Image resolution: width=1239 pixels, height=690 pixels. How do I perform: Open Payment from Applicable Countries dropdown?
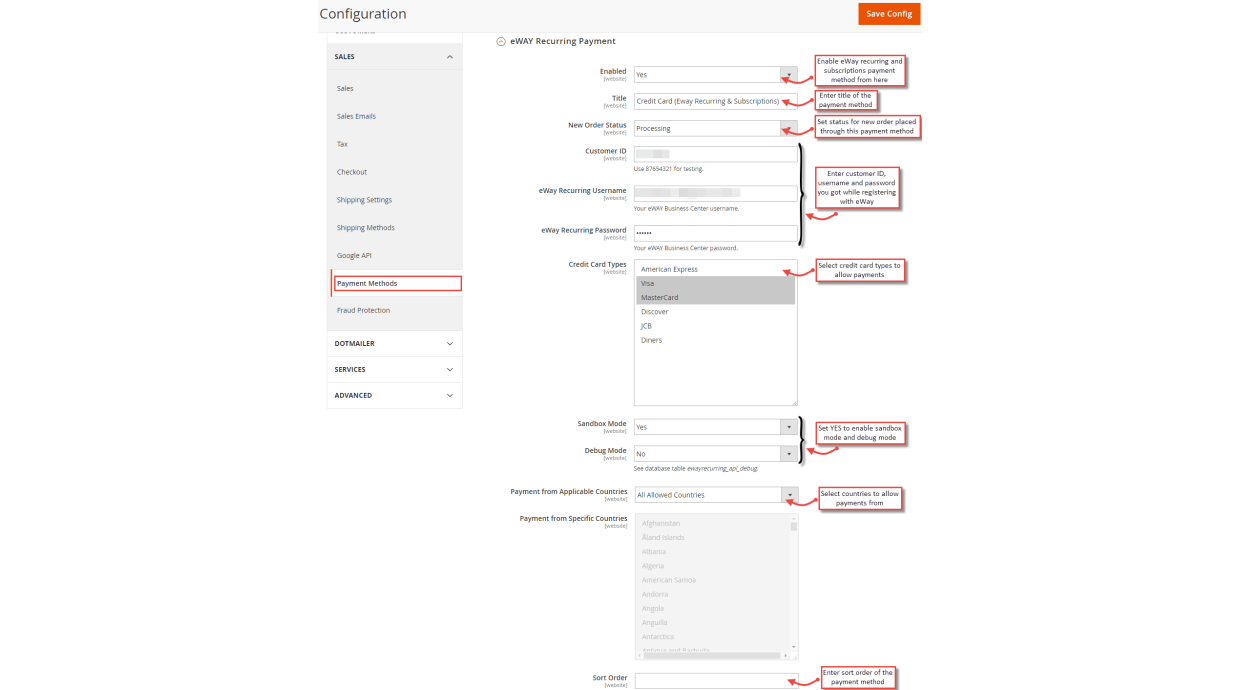[x=716, y=495]
